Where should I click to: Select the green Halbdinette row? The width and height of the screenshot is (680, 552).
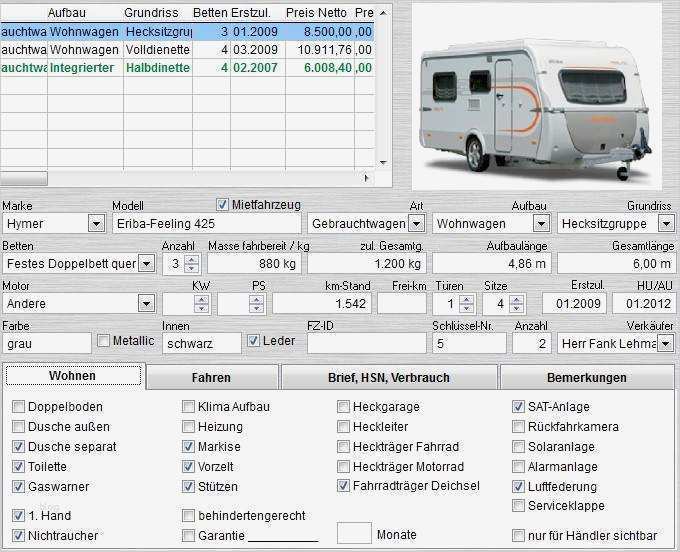[187, 68]
